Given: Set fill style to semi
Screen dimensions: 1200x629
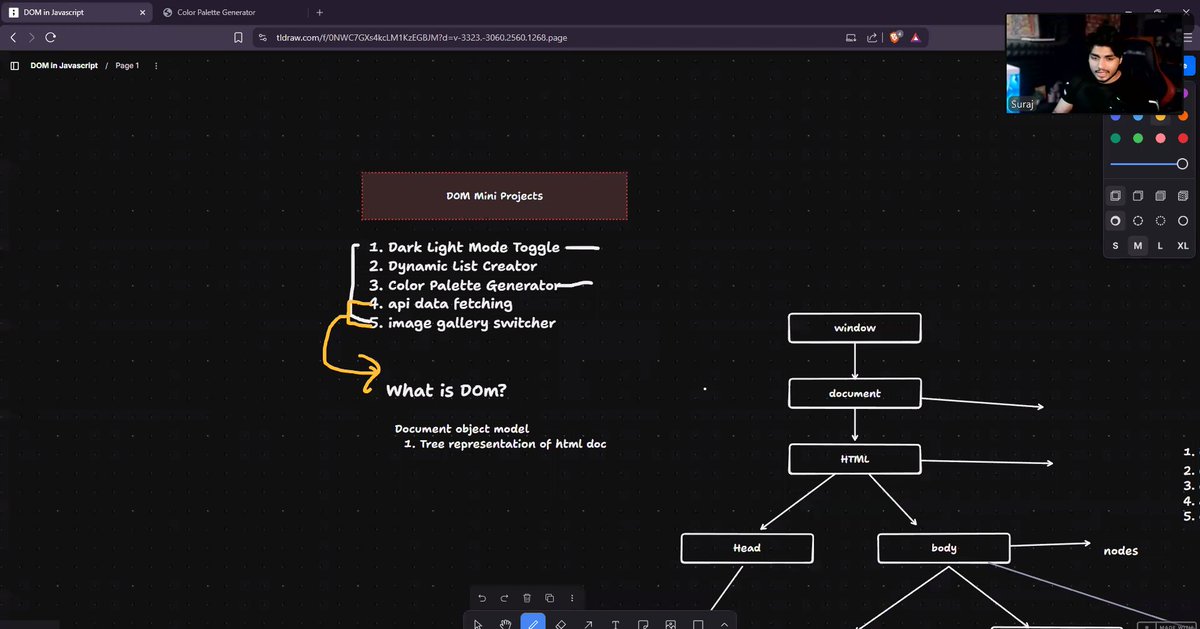Looking at the screenshot, I should coord(1138,195).
